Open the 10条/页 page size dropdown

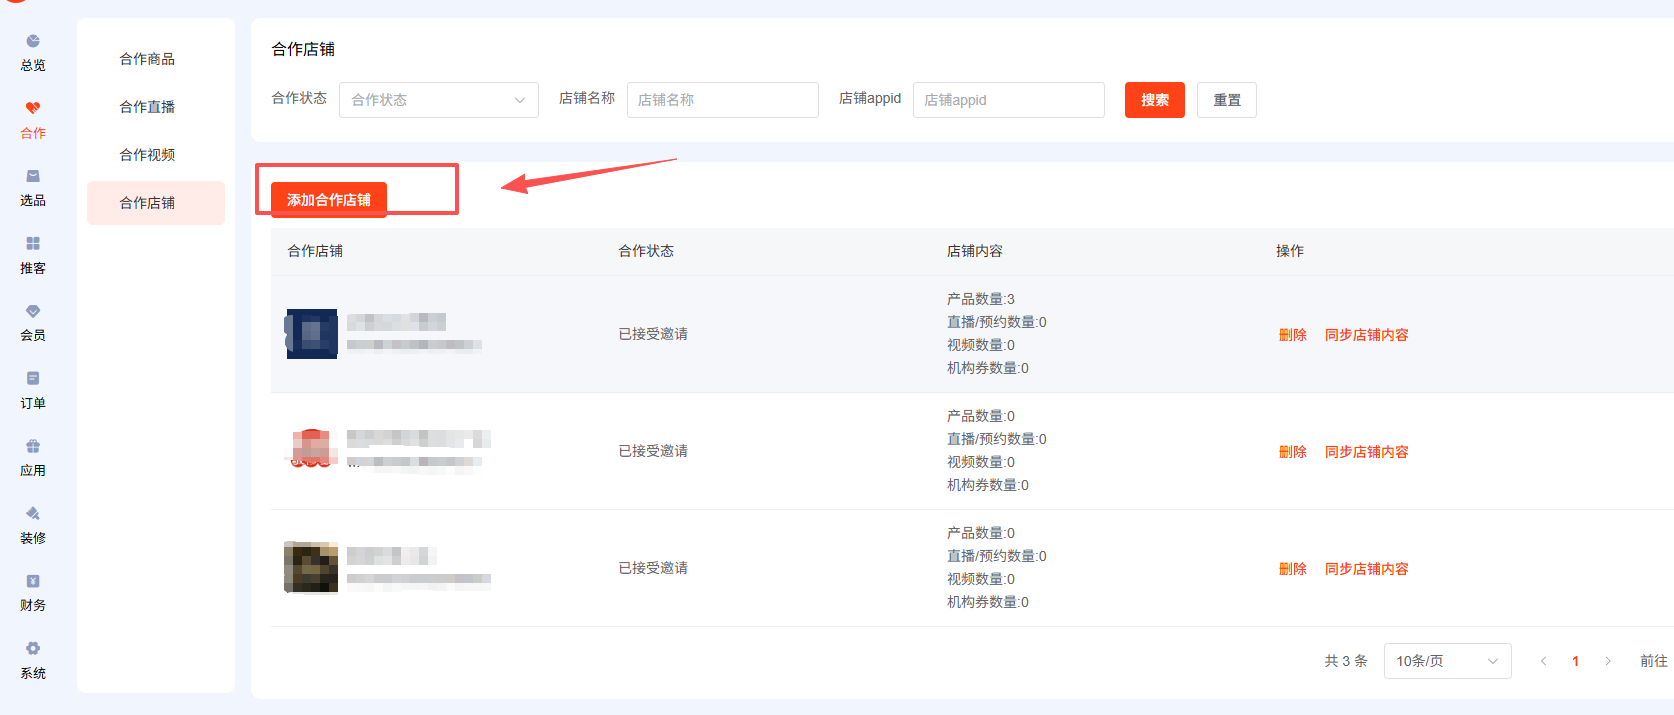coord(1446,661)
